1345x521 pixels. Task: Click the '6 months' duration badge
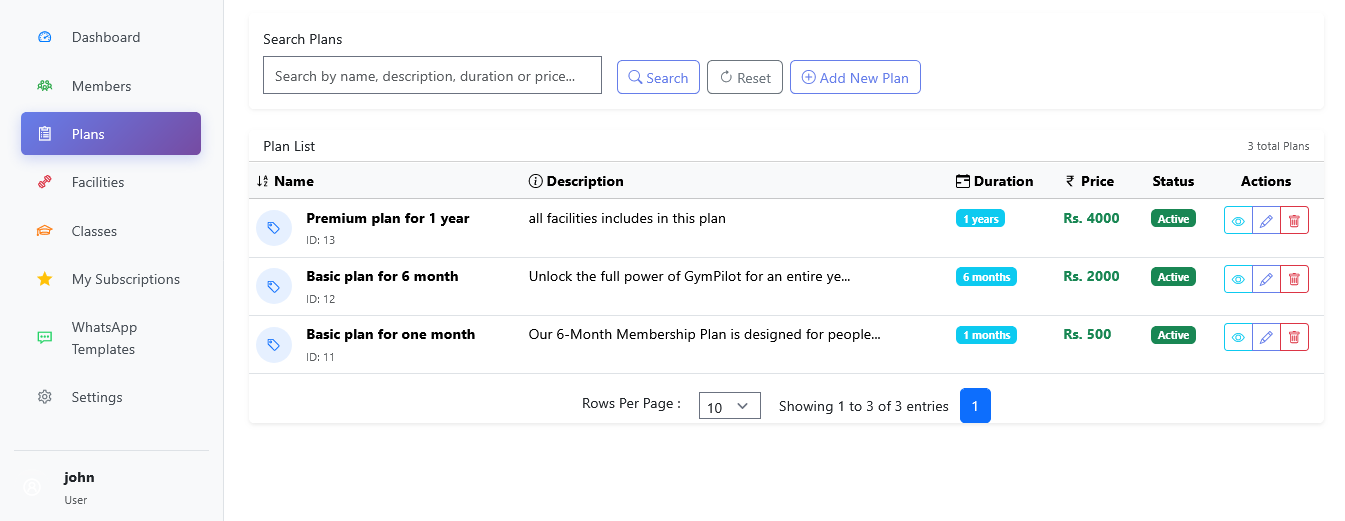tap(986, 276)
